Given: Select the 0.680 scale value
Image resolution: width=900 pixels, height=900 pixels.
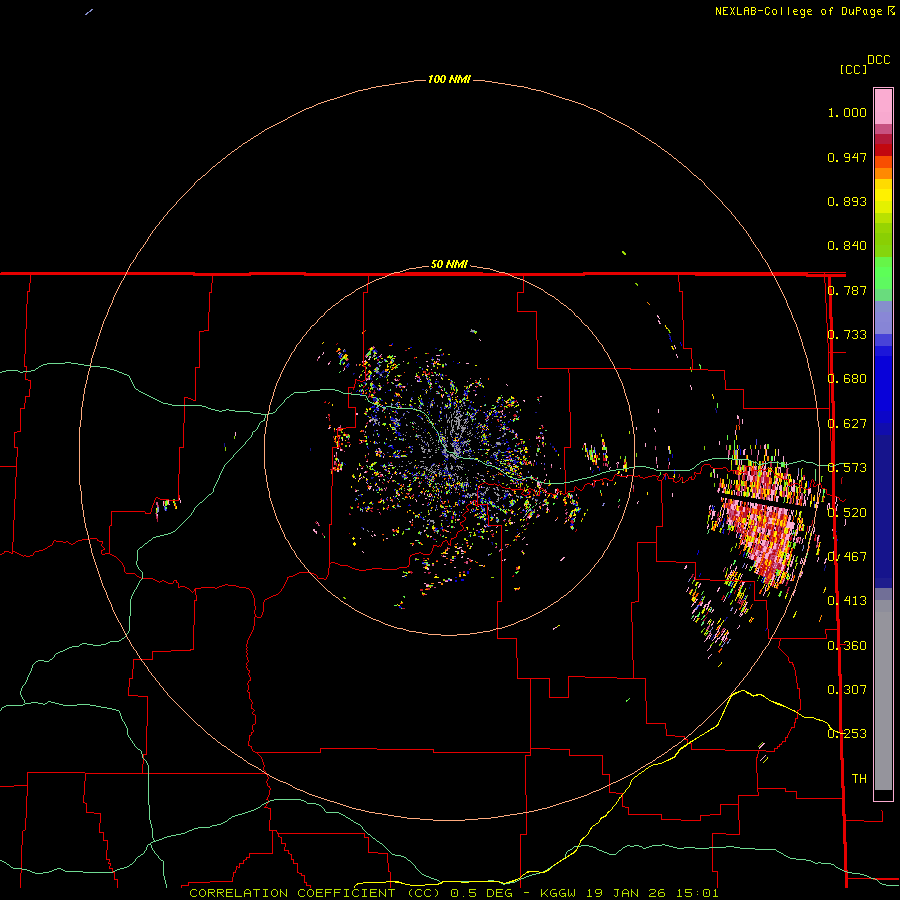Looking at the screenshot, I should [x=847, y=379].
